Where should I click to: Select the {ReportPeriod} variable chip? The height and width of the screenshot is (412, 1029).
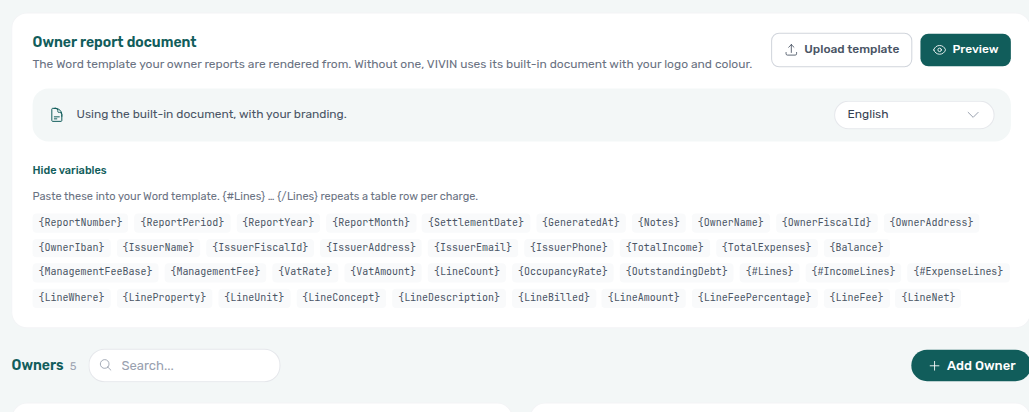pos(182,222)
